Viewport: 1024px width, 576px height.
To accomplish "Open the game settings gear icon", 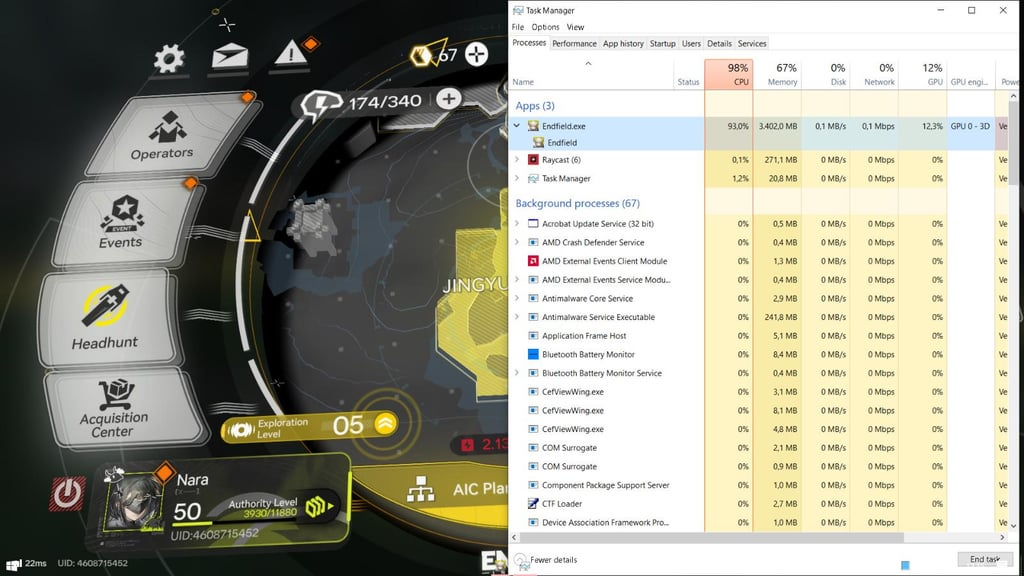I will [x=169, y=59].
